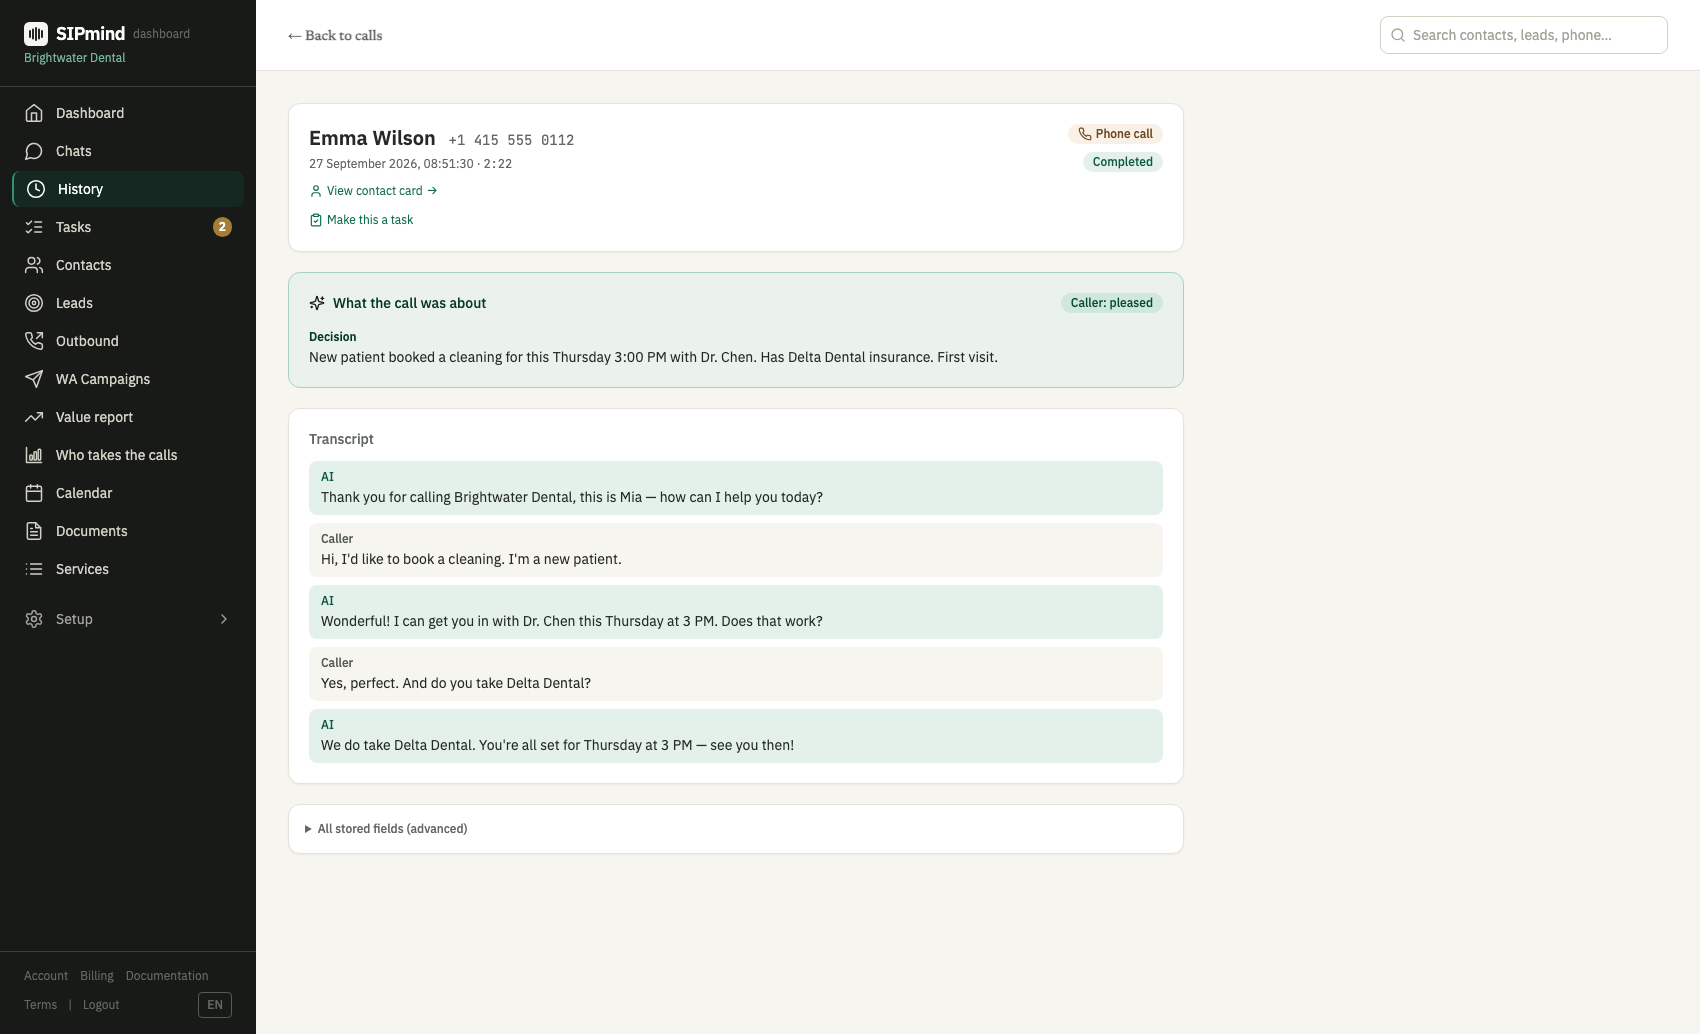The image size is (1700, 1034).
Task: Open Dashboard via its house icon
Action: [34, 113]
